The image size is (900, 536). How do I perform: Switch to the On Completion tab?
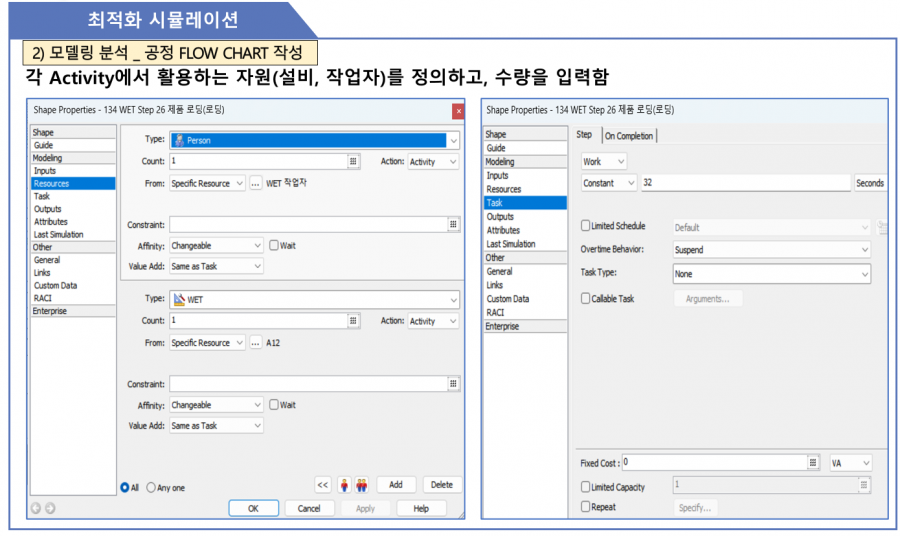629,136
